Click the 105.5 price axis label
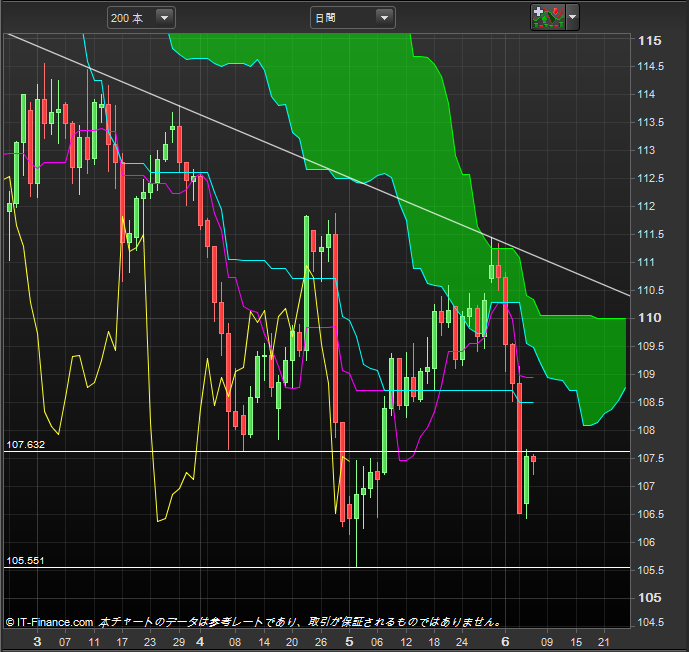 coord(650,570)
